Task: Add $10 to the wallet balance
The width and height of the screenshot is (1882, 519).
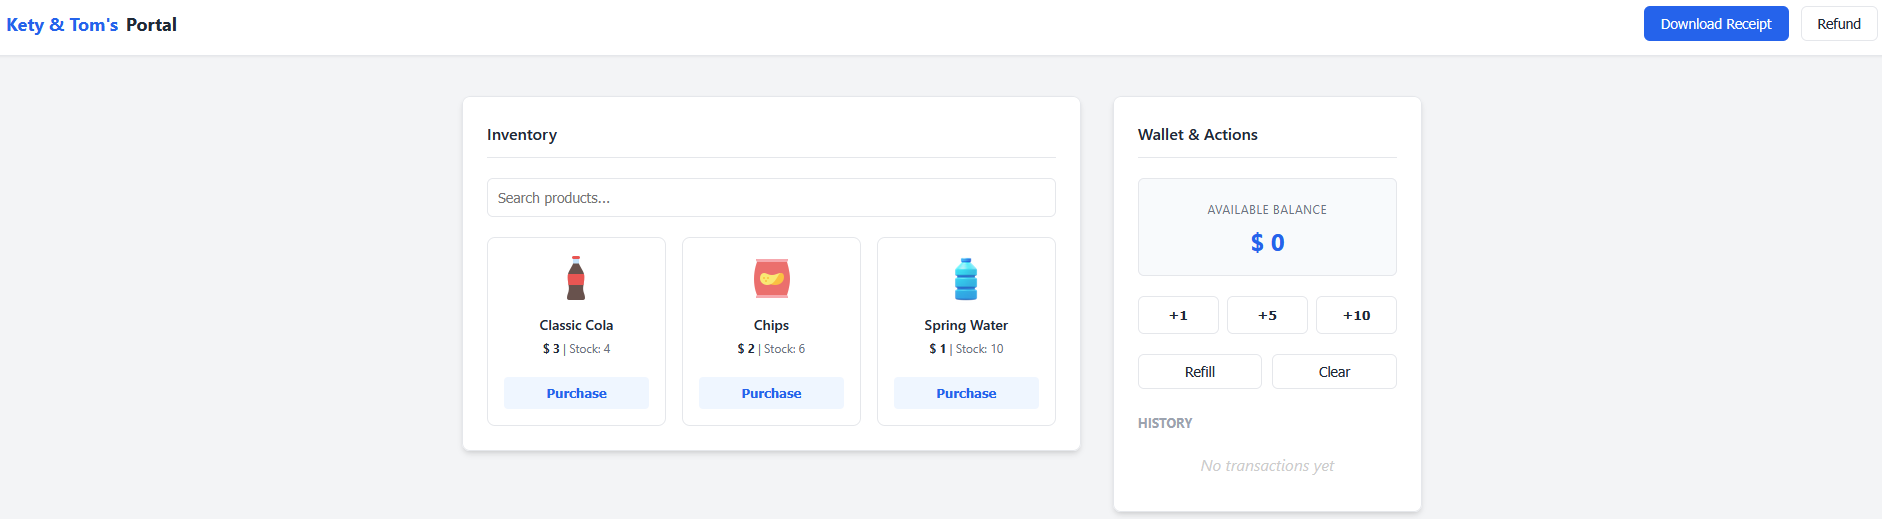Action: [x=1356, y=315]
